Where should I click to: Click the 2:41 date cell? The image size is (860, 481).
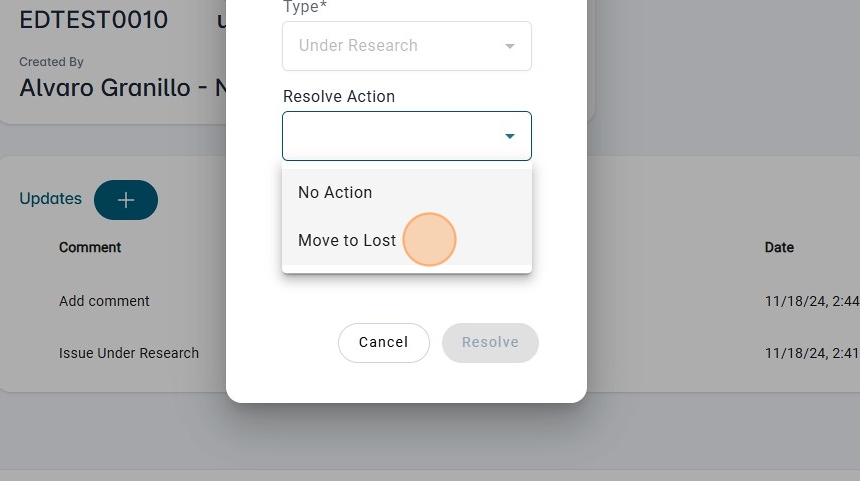pos(811,353)
